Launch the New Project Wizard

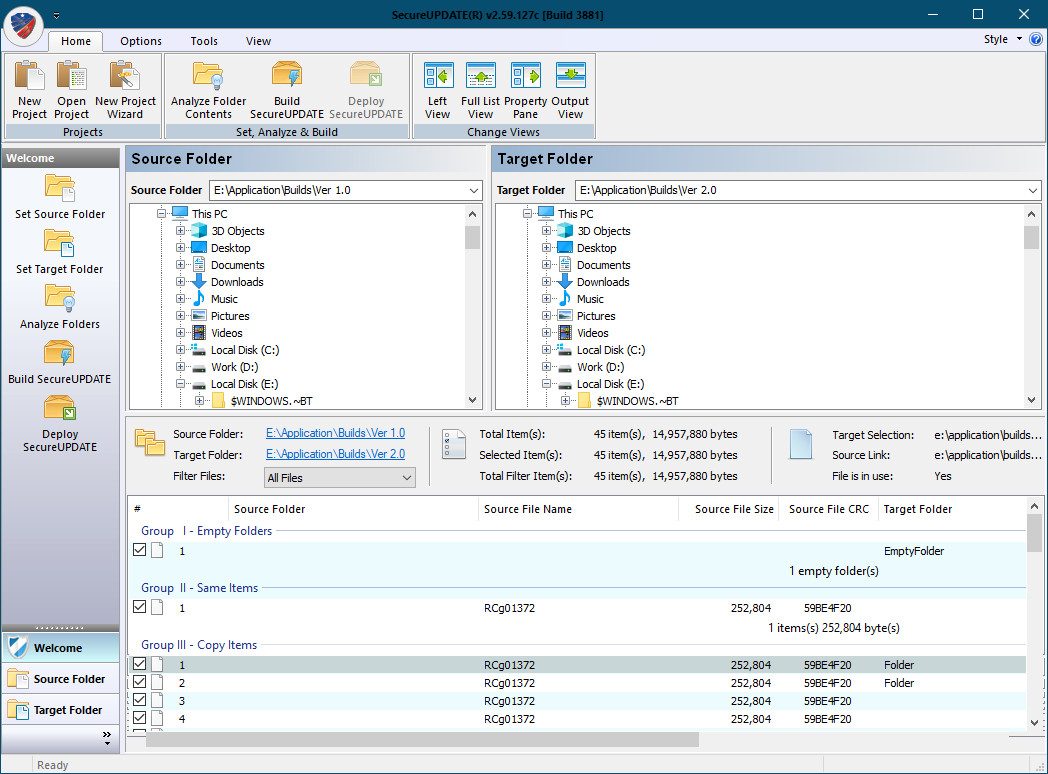pyautogui.click(x=125, y=90)
